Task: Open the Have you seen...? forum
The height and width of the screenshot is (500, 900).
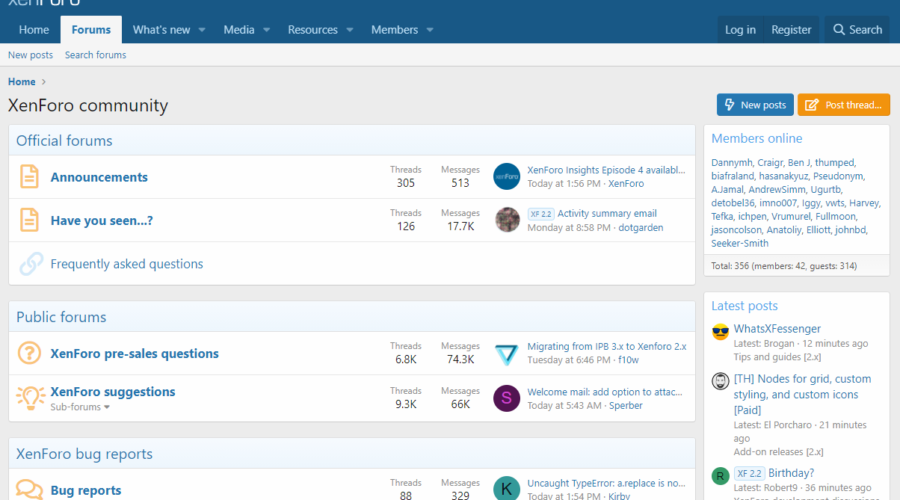Action: pos(102,220)
